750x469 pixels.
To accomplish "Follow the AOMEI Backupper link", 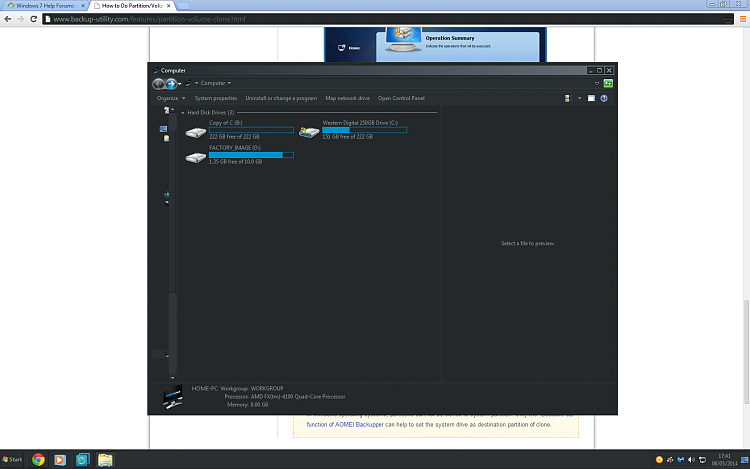I will pyautogui.click(x=345, y=425).
